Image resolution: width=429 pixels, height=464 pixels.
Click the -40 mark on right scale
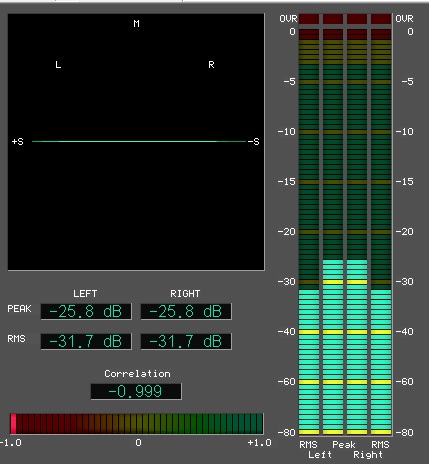pos(405,332)
